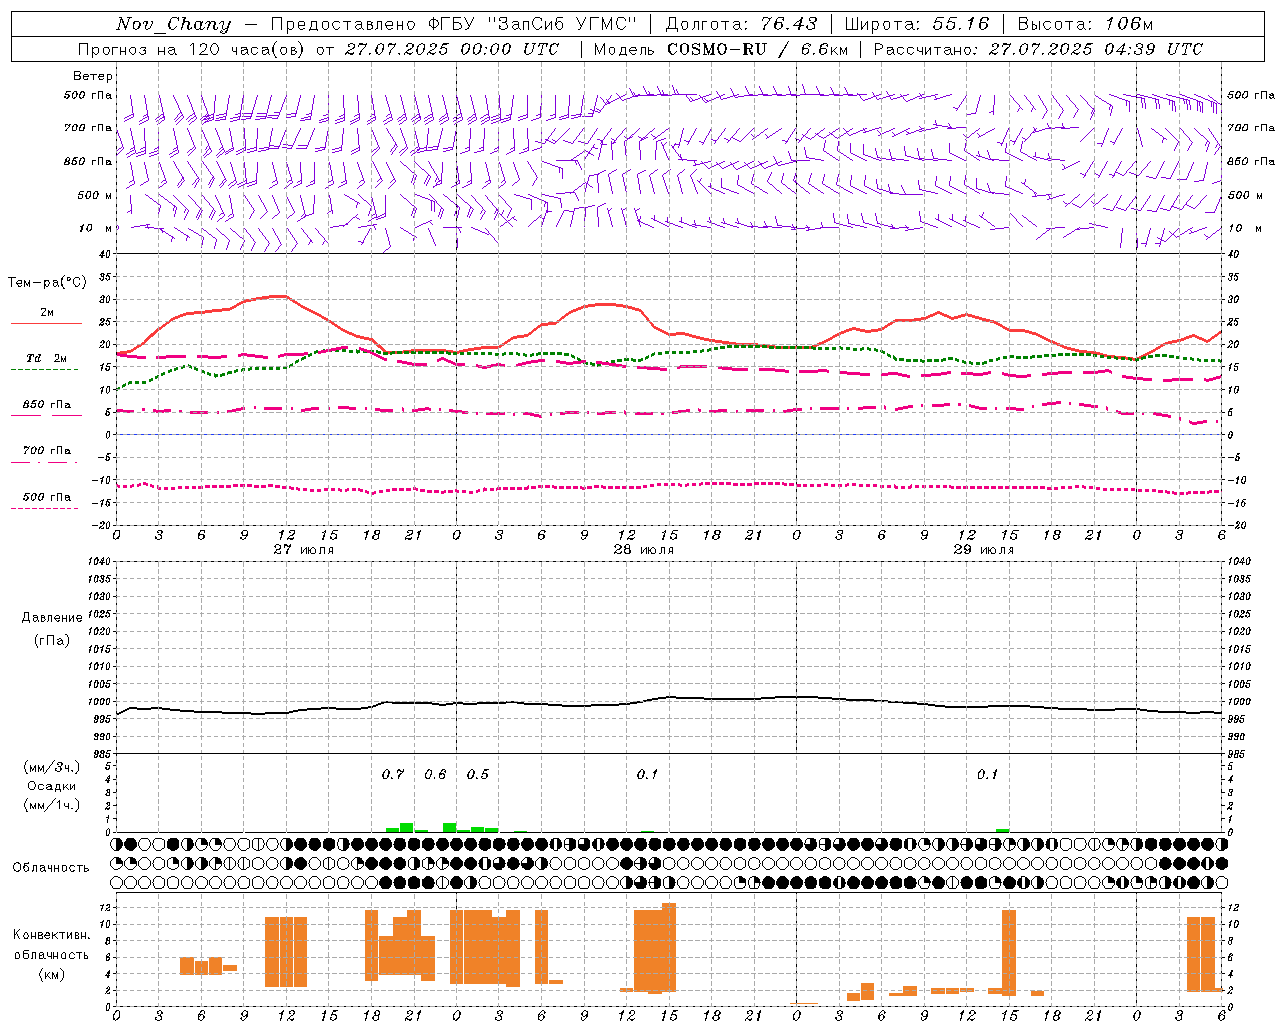Click the Модель COSMO-RU / 6.6км label

point(720,49)
